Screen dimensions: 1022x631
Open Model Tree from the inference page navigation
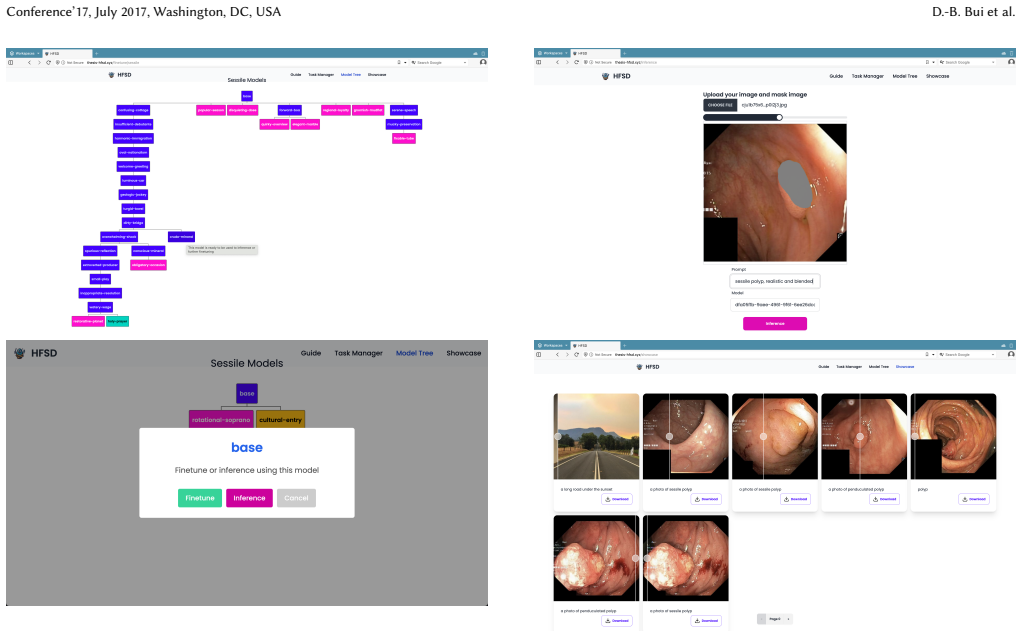click(x=905, y=76)
